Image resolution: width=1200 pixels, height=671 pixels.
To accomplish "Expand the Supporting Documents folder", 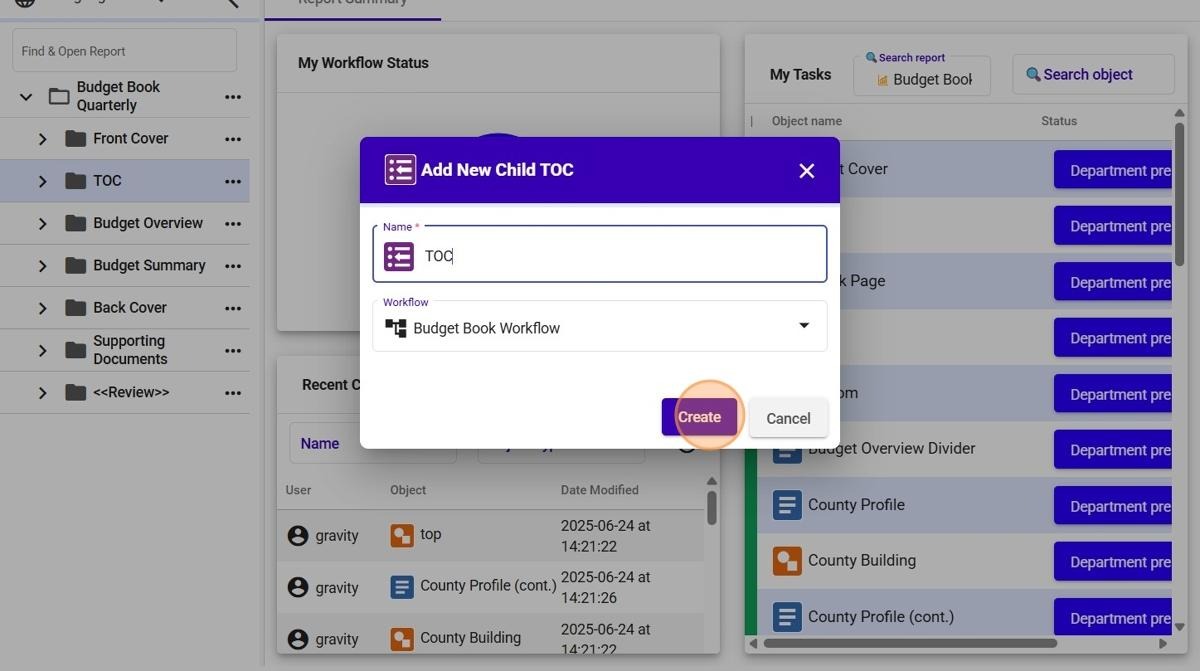I will [42, 351].
